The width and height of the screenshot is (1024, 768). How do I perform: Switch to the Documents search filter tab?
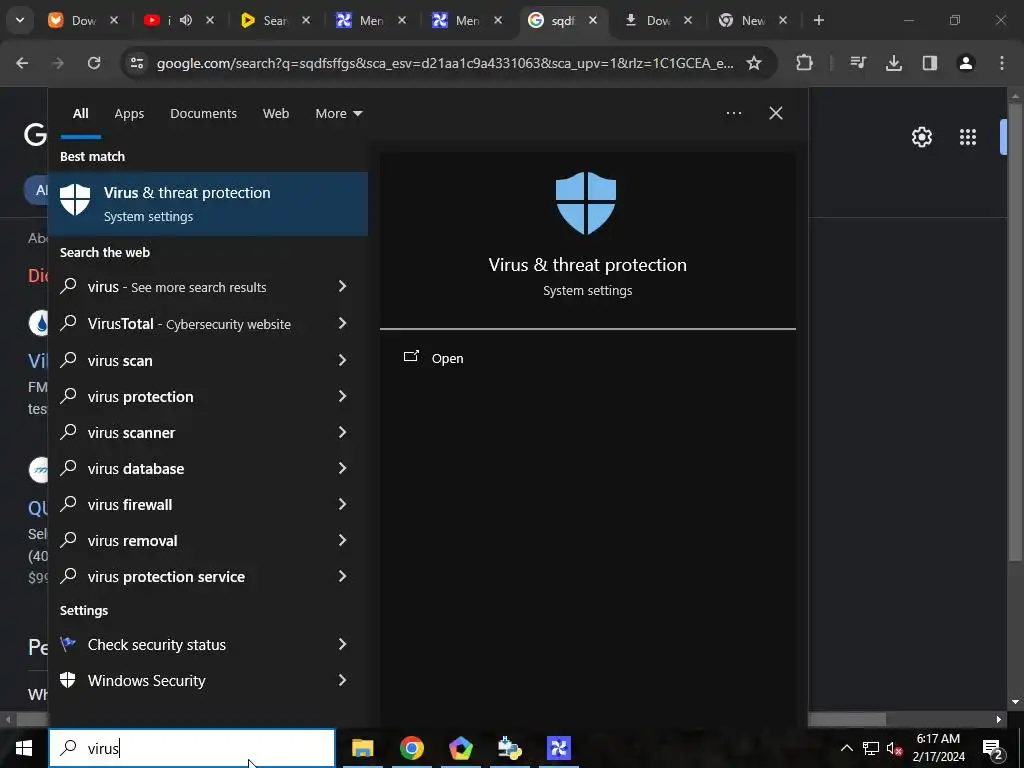(x=203, y=114)
